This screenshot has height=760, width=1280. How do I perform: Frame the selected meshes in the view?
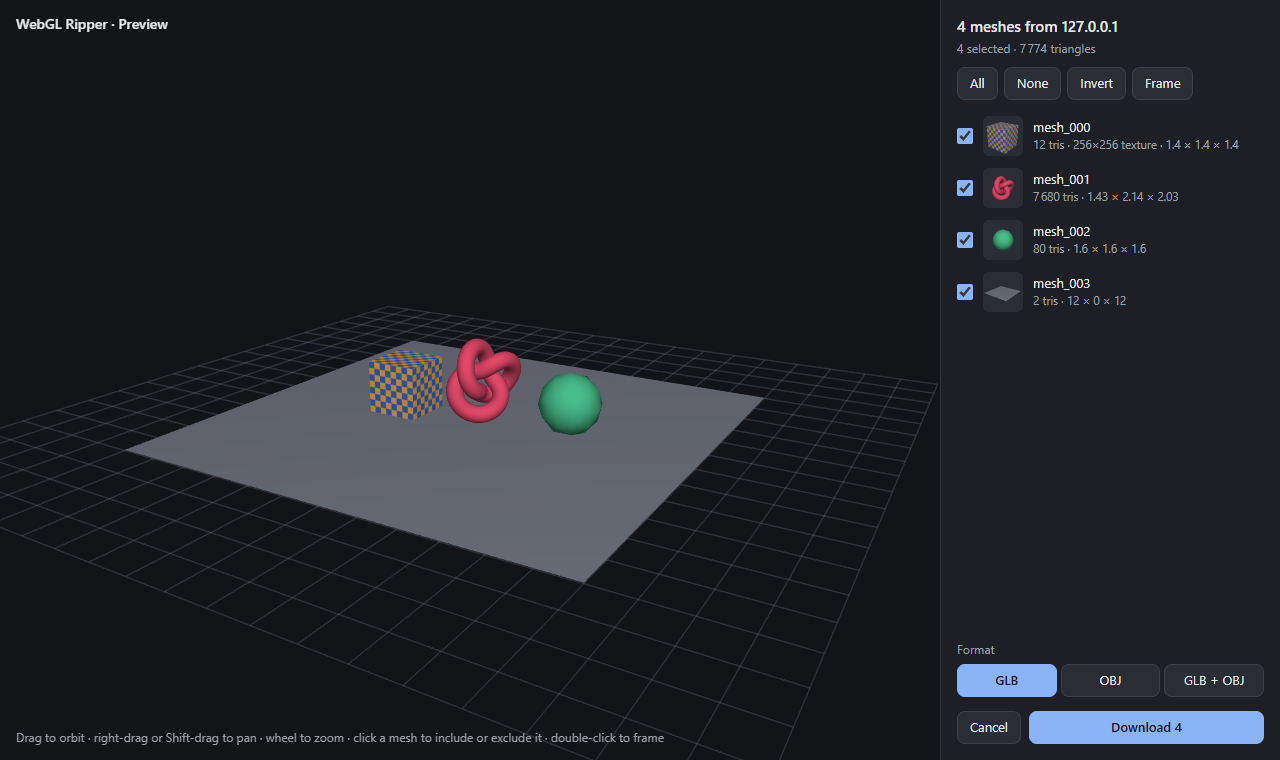tap(1162, 83)
